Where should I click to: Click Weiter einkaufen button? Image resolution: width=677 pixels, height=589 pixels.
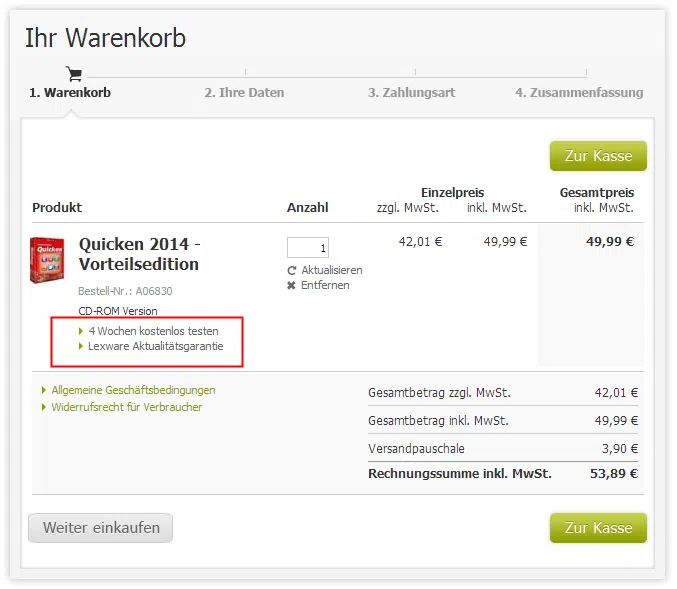pyautogui.click(x=101, y=528)
